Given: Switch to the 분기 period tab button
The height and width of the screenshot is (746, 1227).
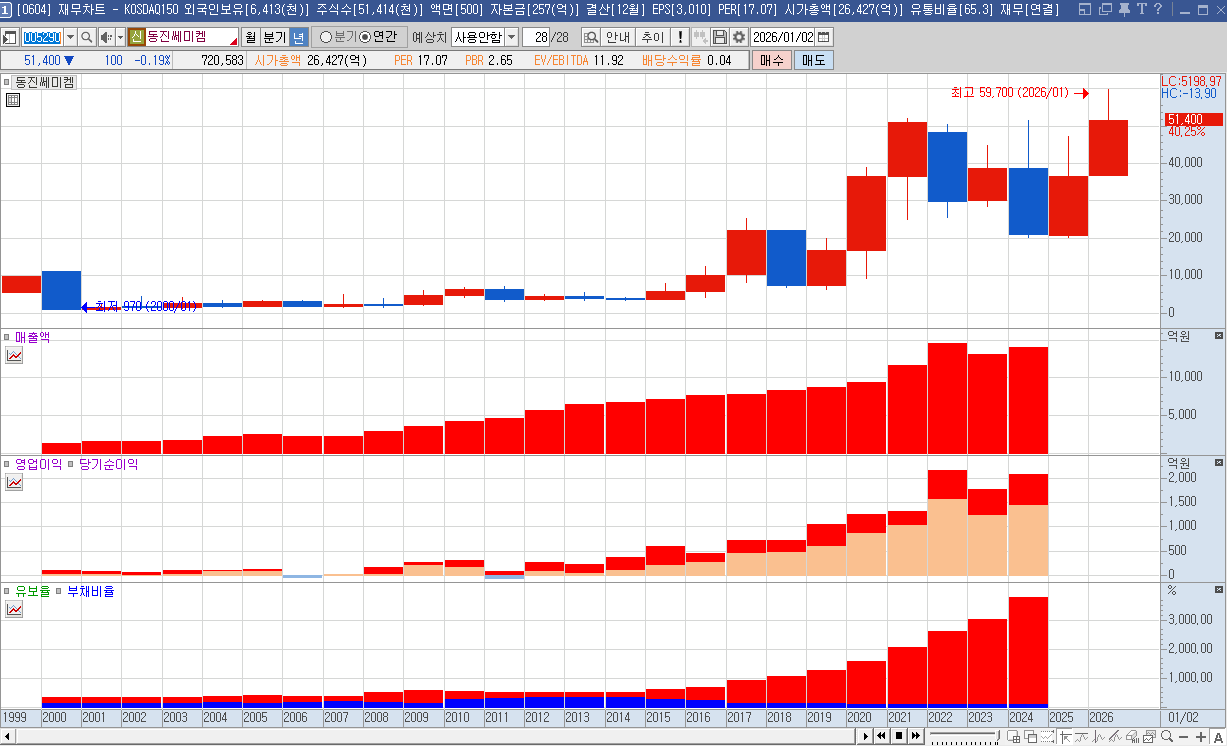Looking at the screenshot, I should [x=273, y=37].
